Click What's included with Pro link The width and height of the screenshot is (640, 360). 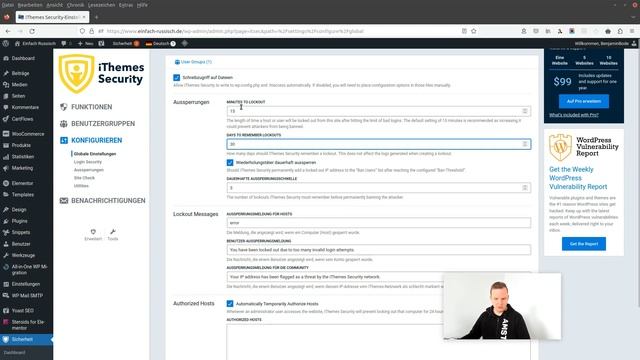pyautogui.click(x=573, y=116)
